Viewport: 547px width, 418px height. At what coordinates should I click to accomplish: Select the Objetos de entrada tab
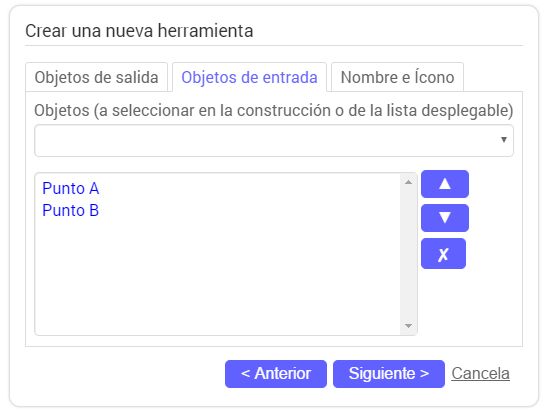click(249, 77)
